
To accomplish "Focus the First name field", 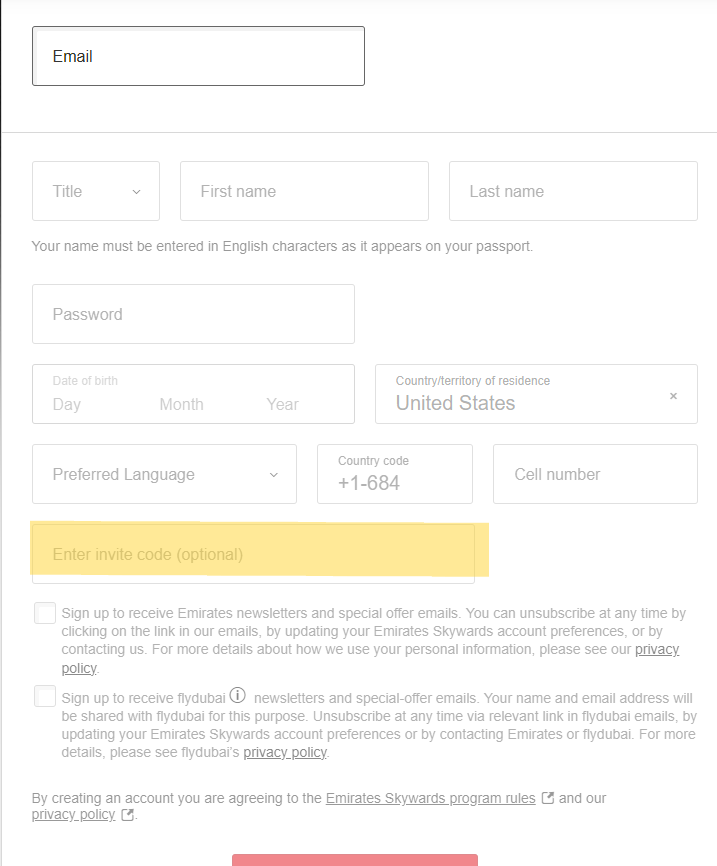I will pyautogui.click(x=304, y=191).
